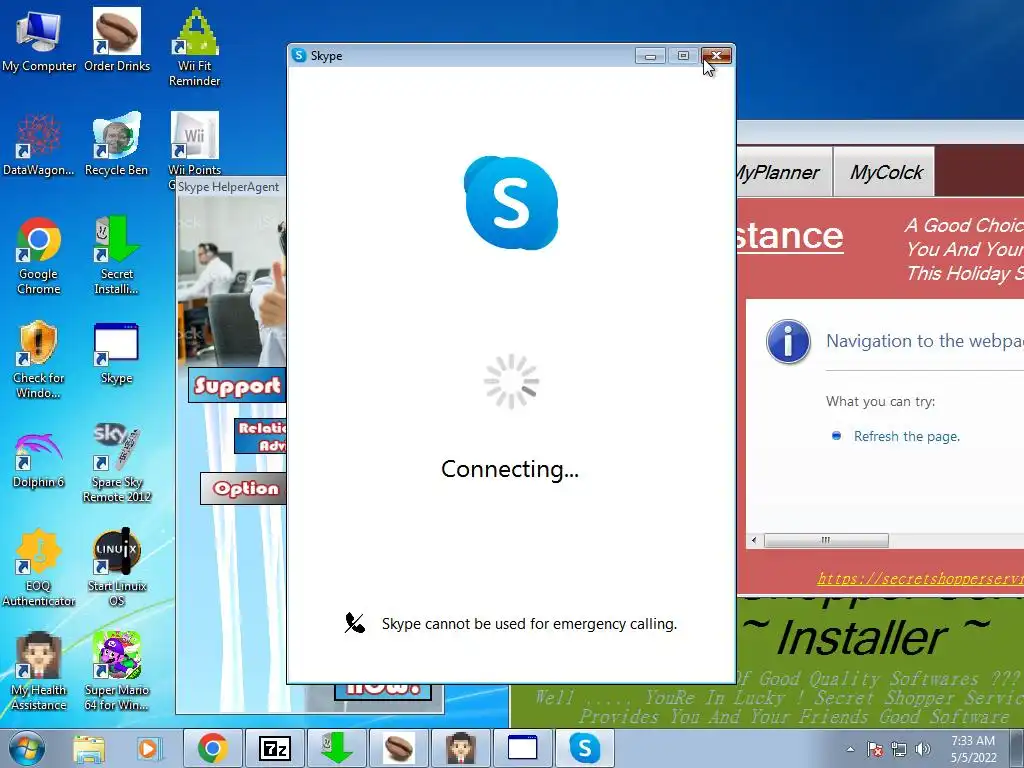This screenshot has width=1024, height=768.
Task: Open Windows Media Player in the taskbar
Action: 148,749
